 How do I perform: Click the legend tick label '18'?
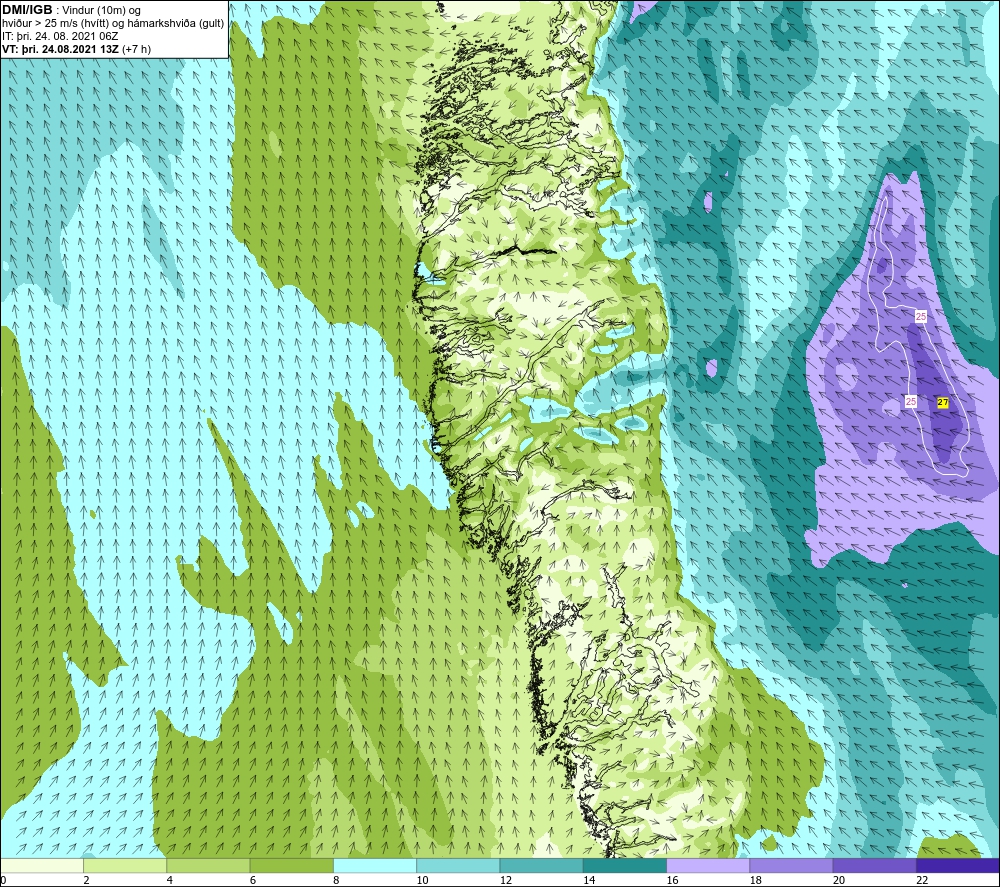[756, 881]
